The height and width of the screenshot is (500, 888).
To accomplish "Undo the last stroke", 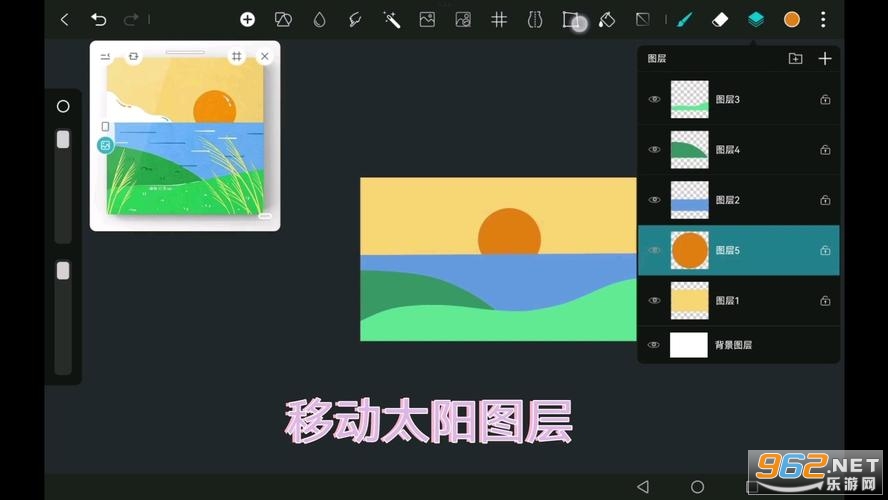I will click(x=99, y=20).
